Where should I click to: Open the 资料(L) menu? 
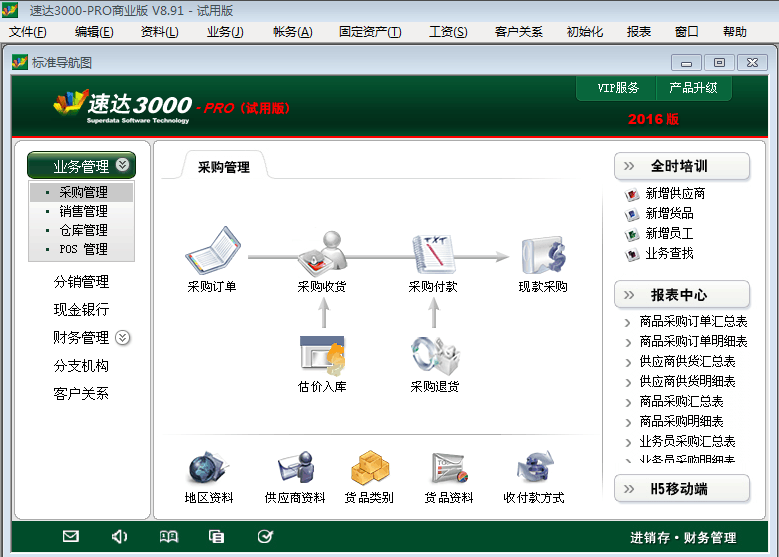pos(159,32)
